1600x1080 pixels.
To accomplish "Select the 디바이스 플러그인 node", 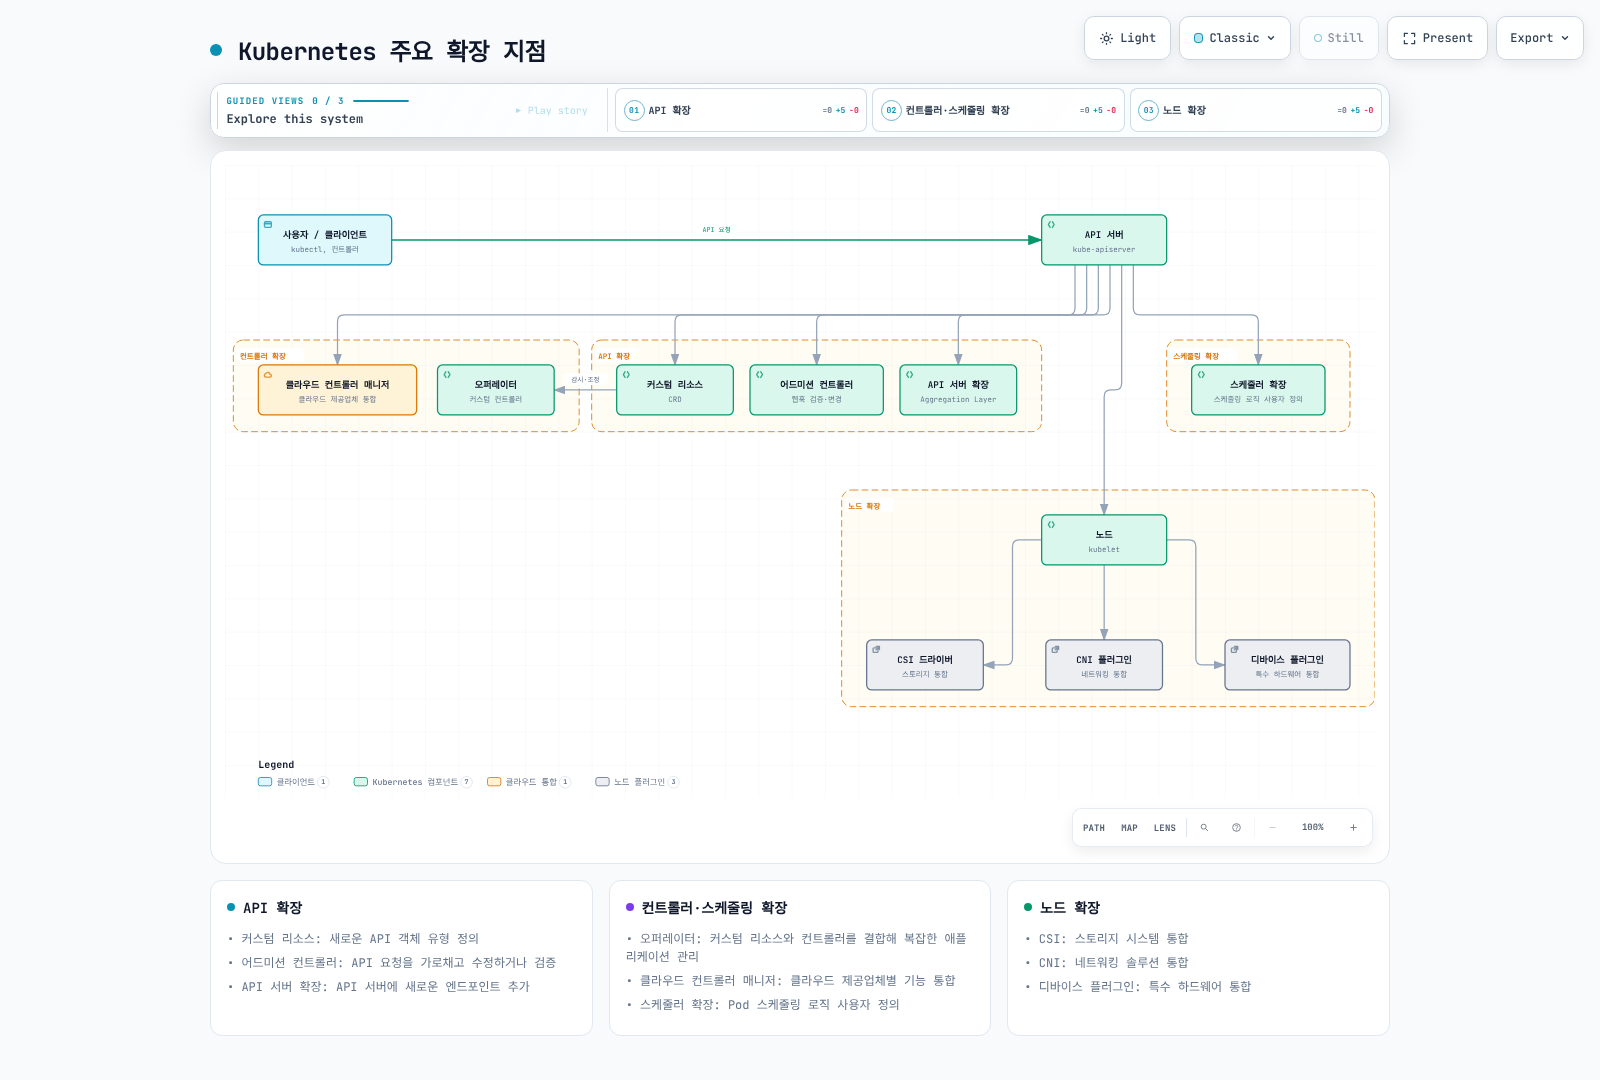I will (x=1287, y=665).
